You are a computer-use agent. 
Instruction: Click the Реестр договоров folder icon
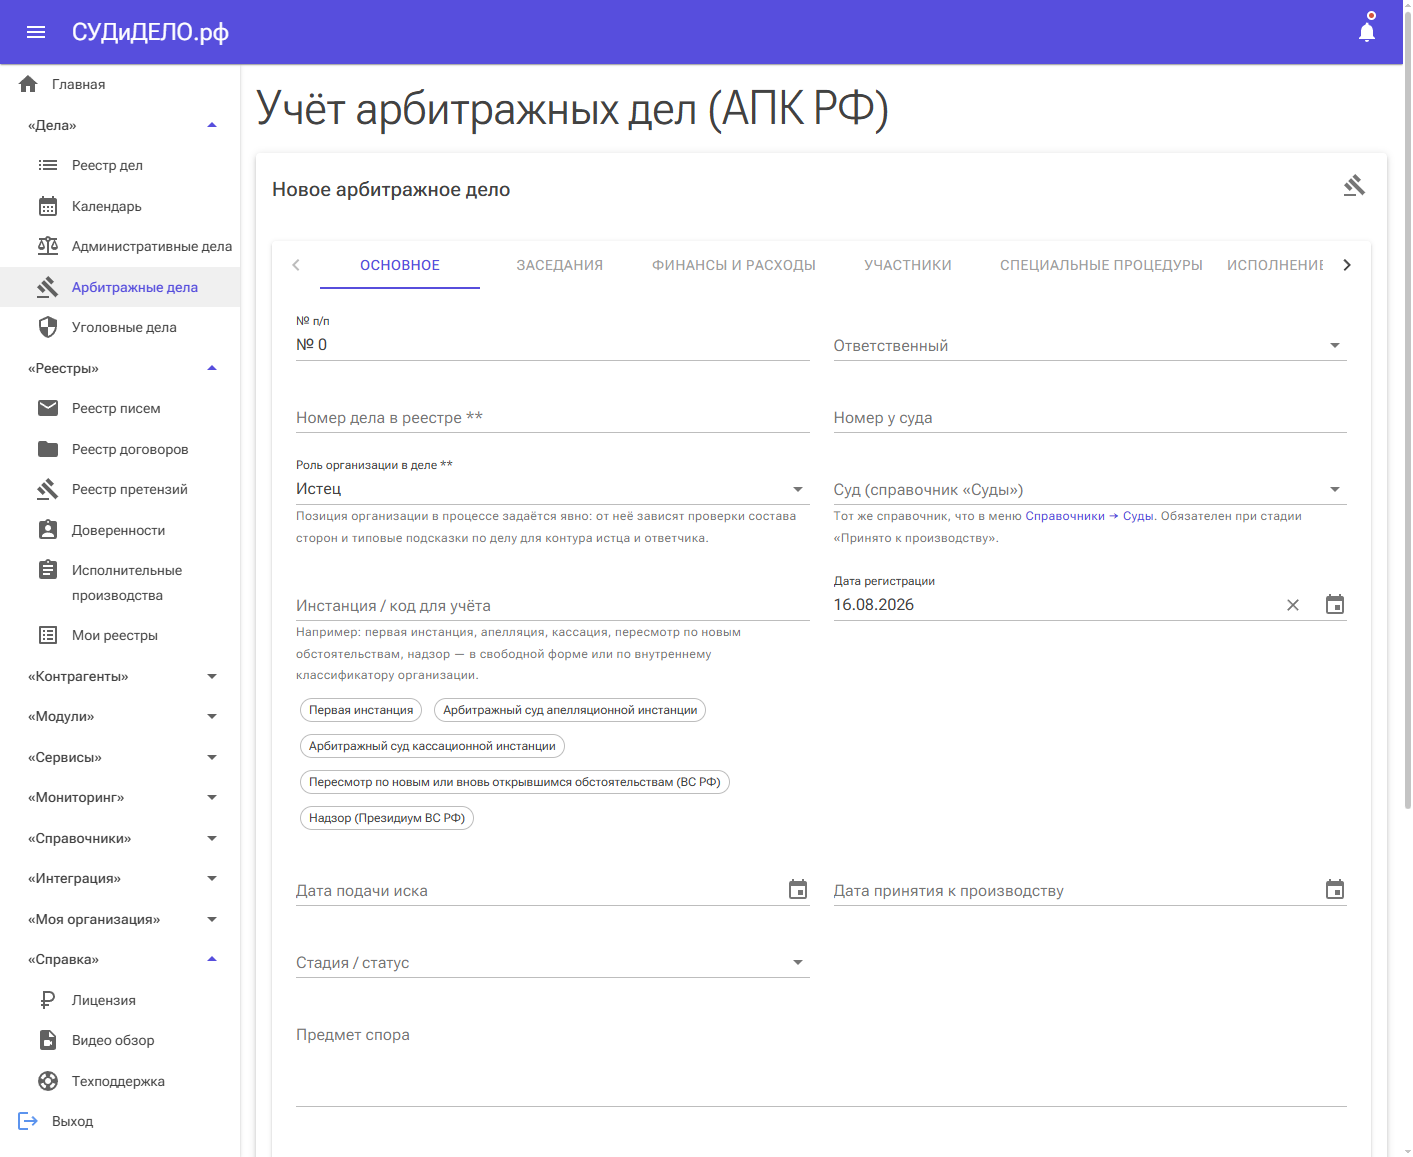(48, 449)
